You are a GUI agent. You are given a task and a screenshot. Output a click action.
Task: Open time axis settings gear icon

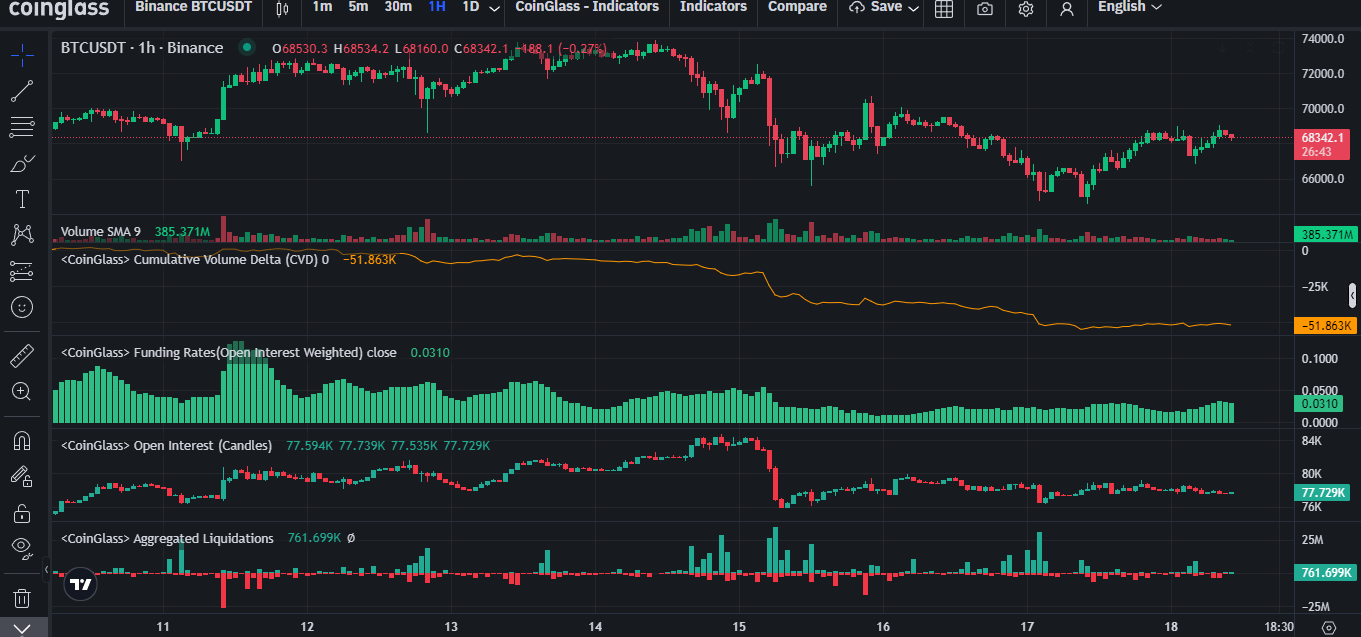point(1327,627)
